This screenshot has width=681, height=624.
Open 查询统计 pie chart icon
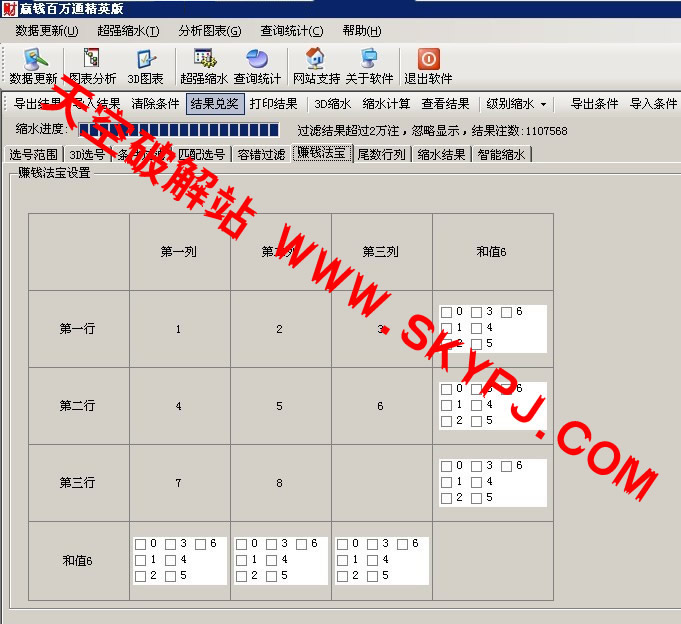pos(257,60)
